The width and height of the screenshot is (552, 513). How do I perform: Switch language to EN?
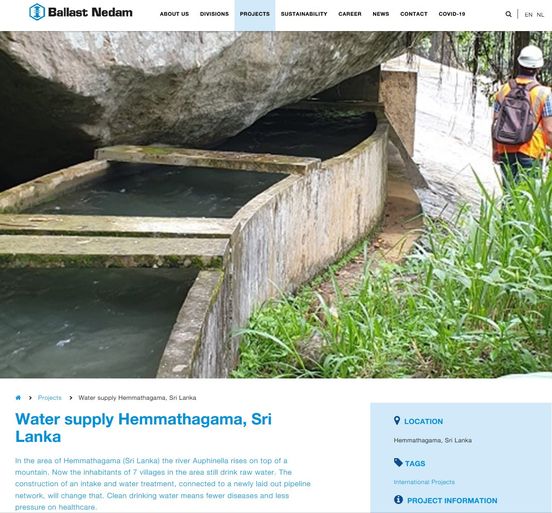click(528, 14)
